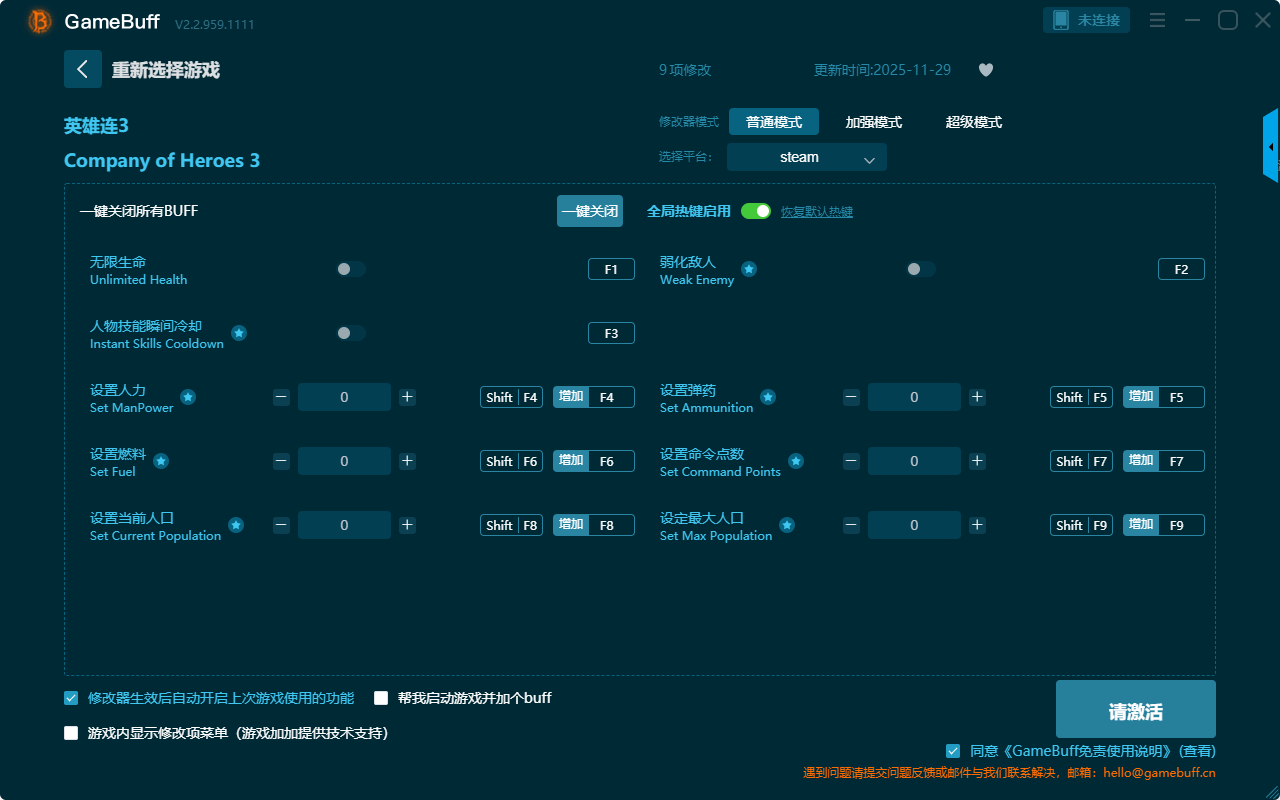Open the hamburger menu in title bar
This screenshot has width=1280, height=800.
pyautogui.click(x=1157, y=20)
